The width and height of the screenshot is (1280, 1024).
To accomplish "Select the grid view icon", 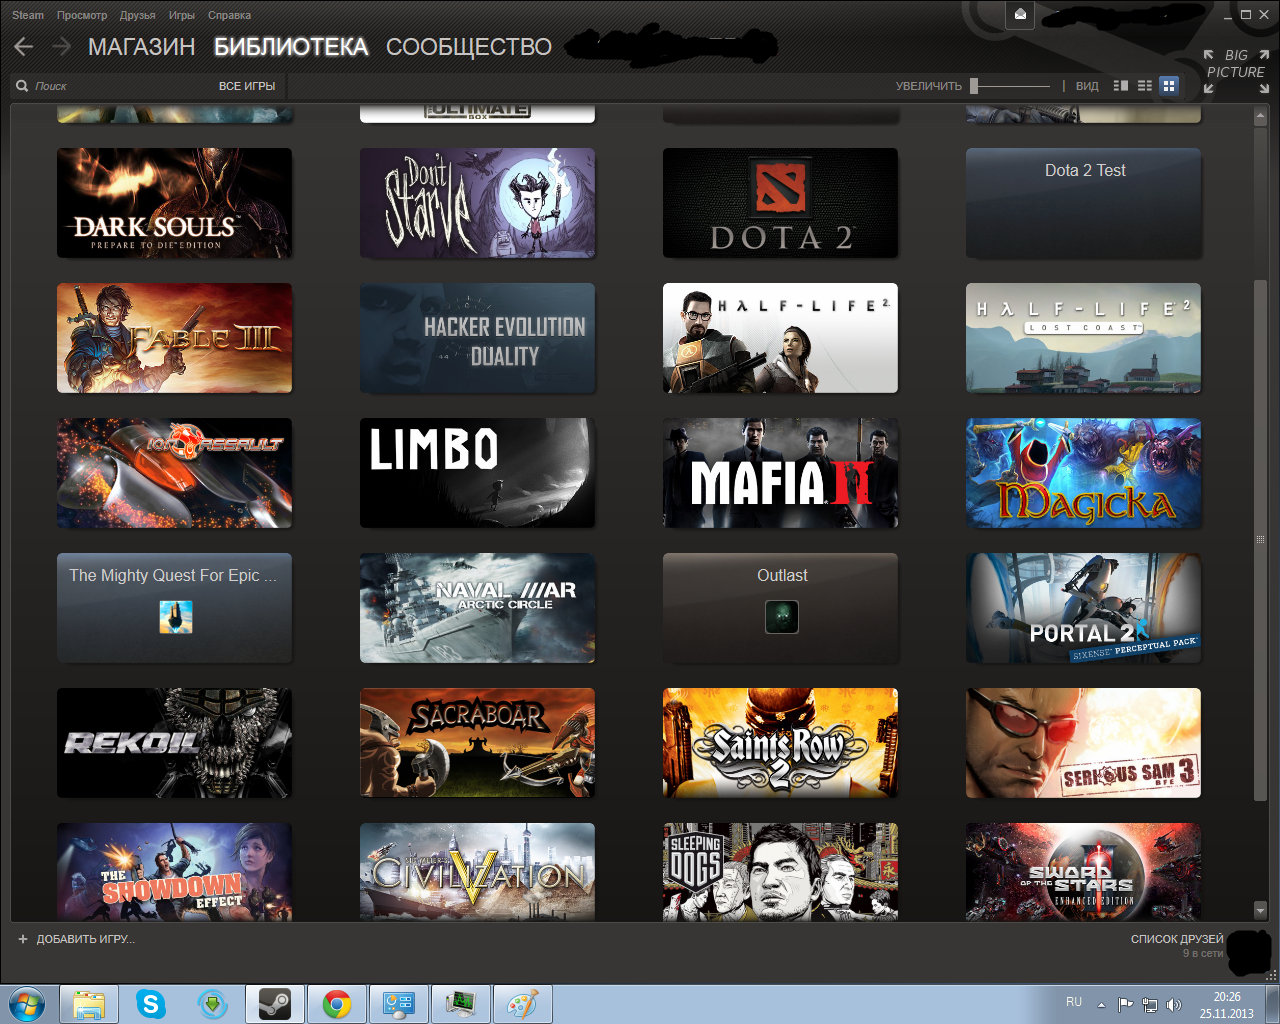I will (x=1169, y=86).
